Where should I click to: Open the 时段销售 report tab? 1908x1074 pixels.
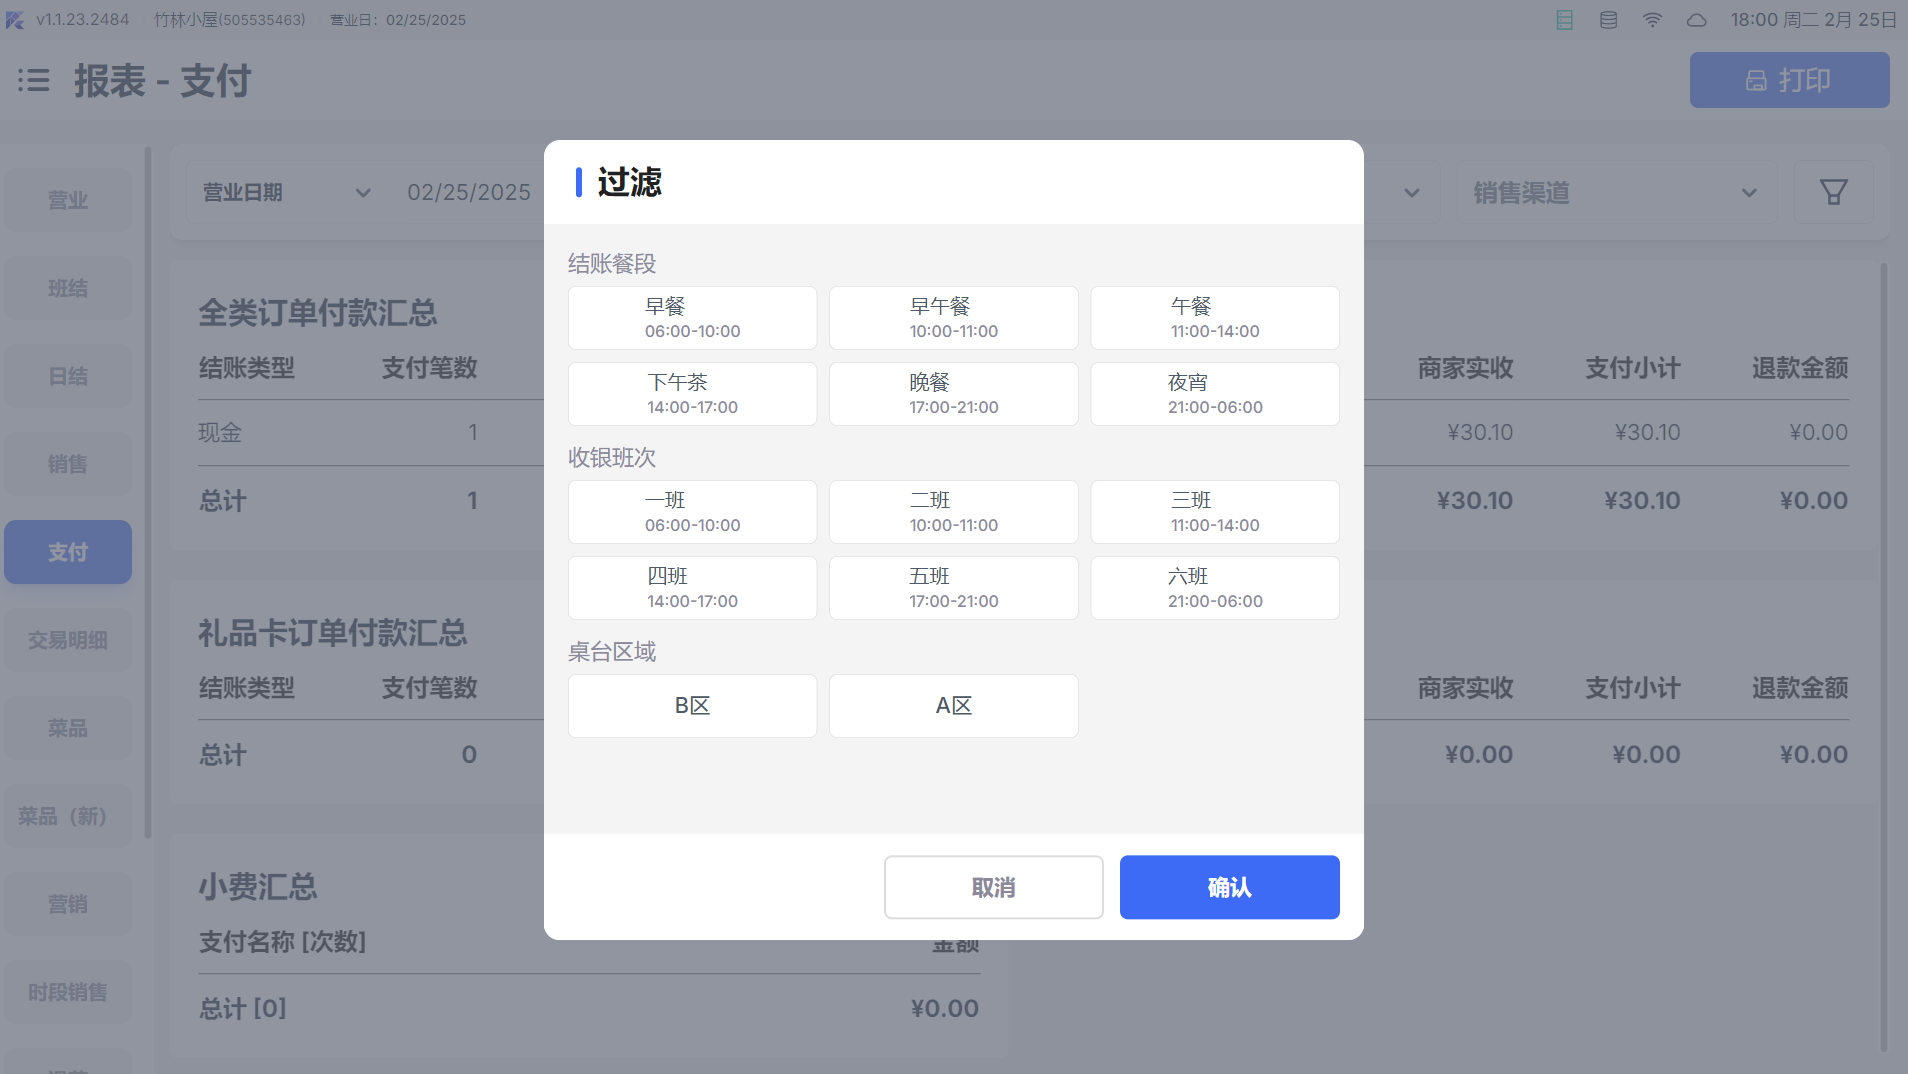68,992
